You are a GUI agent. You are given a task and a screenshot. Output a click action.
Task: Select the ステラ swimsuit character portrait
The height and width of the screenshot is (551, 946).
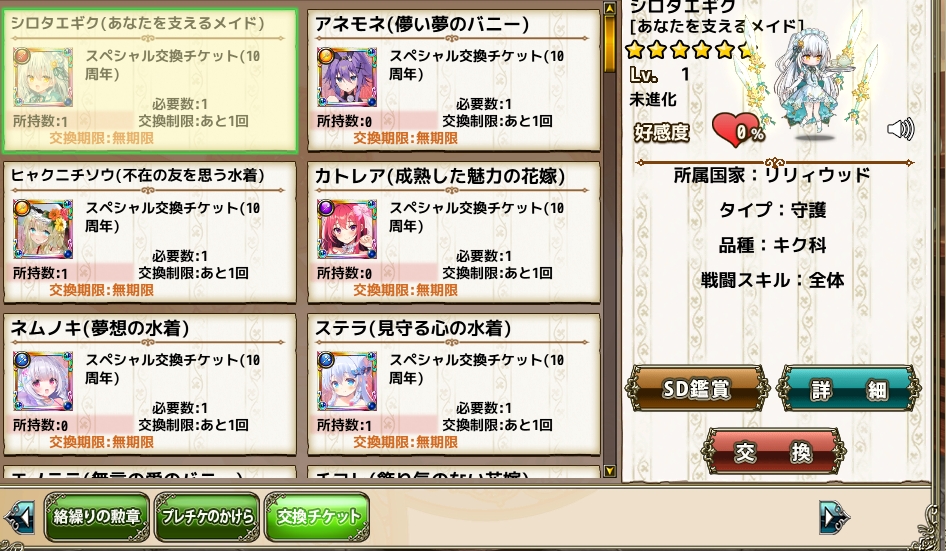coord(346,381)
